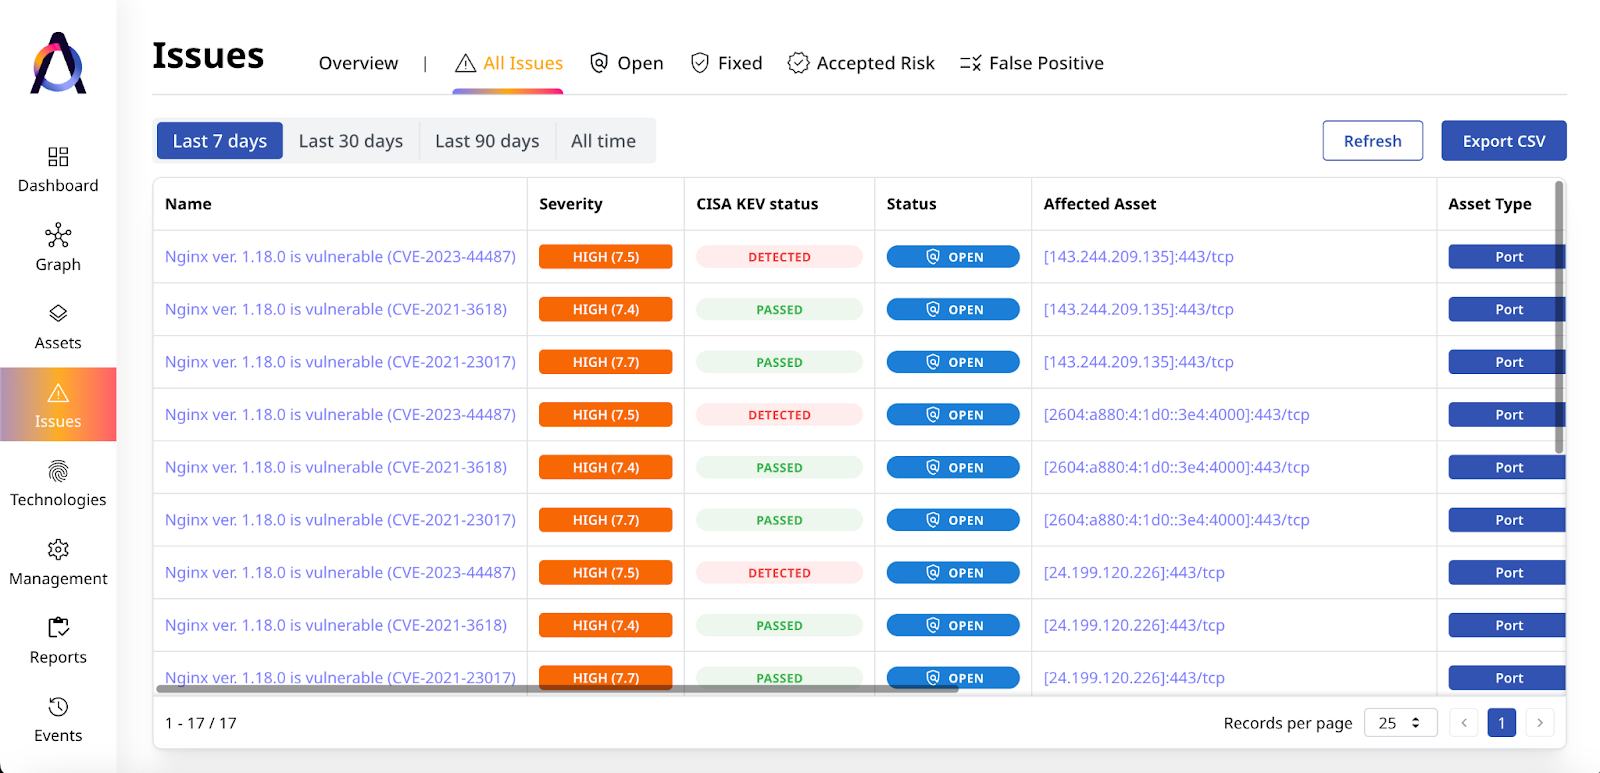The image size is (1600, 773).
Task: Click the Refresh button
Action: click(1373, 141)
